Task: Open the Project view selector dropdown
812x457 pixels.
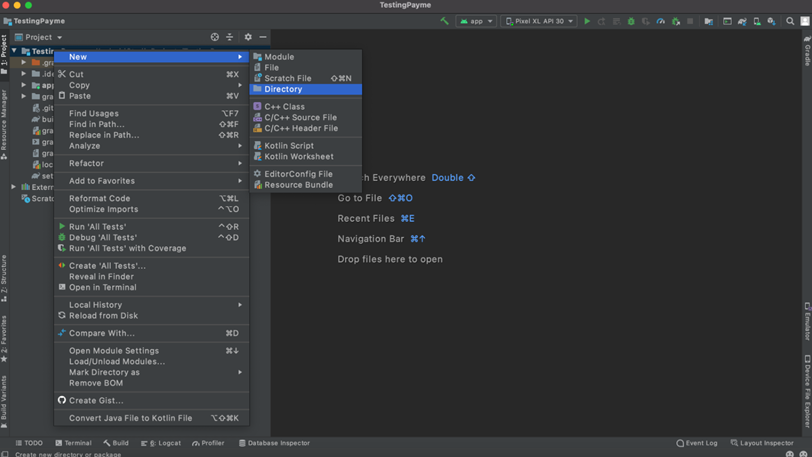Action: coord(43,37)
